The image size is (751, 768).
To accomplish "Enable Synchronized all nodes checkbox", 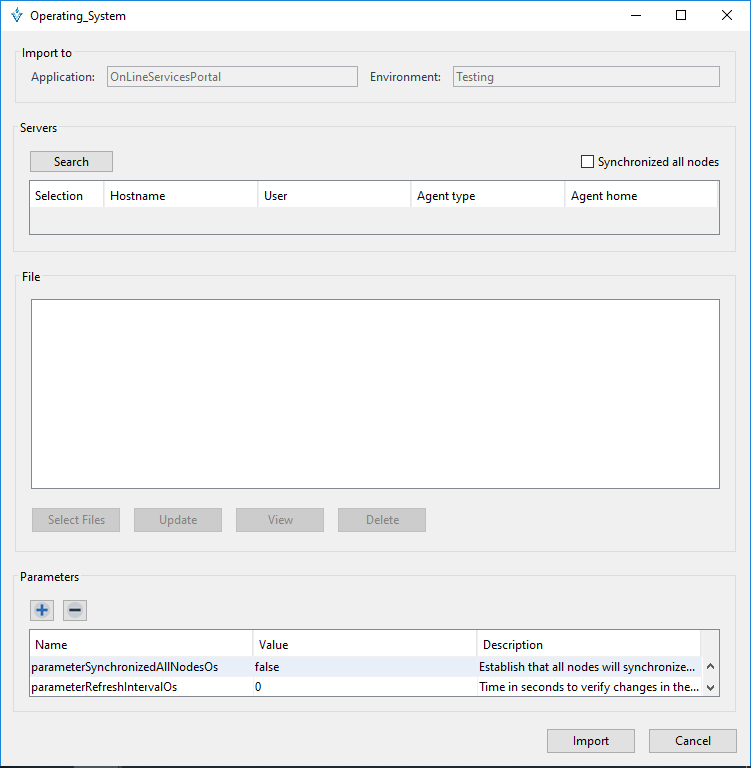I will click(x=588, y=162).
